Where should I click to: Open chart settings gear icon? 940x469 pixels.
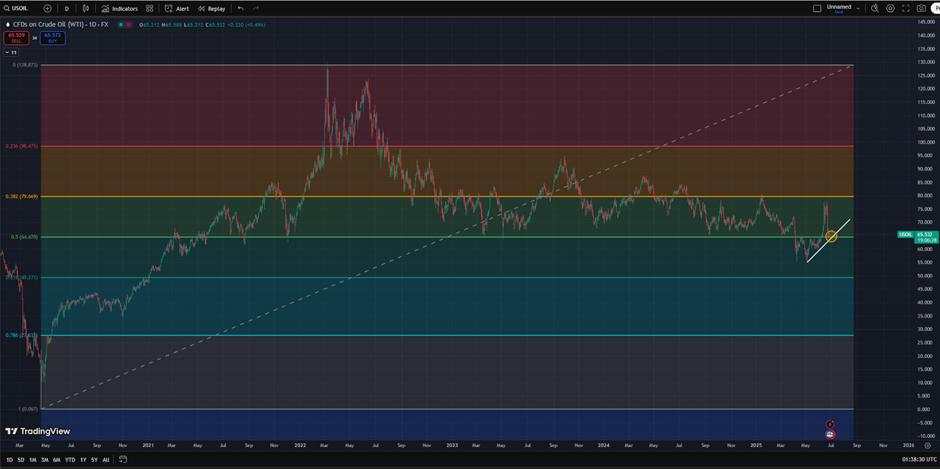[x=890, y=8]
